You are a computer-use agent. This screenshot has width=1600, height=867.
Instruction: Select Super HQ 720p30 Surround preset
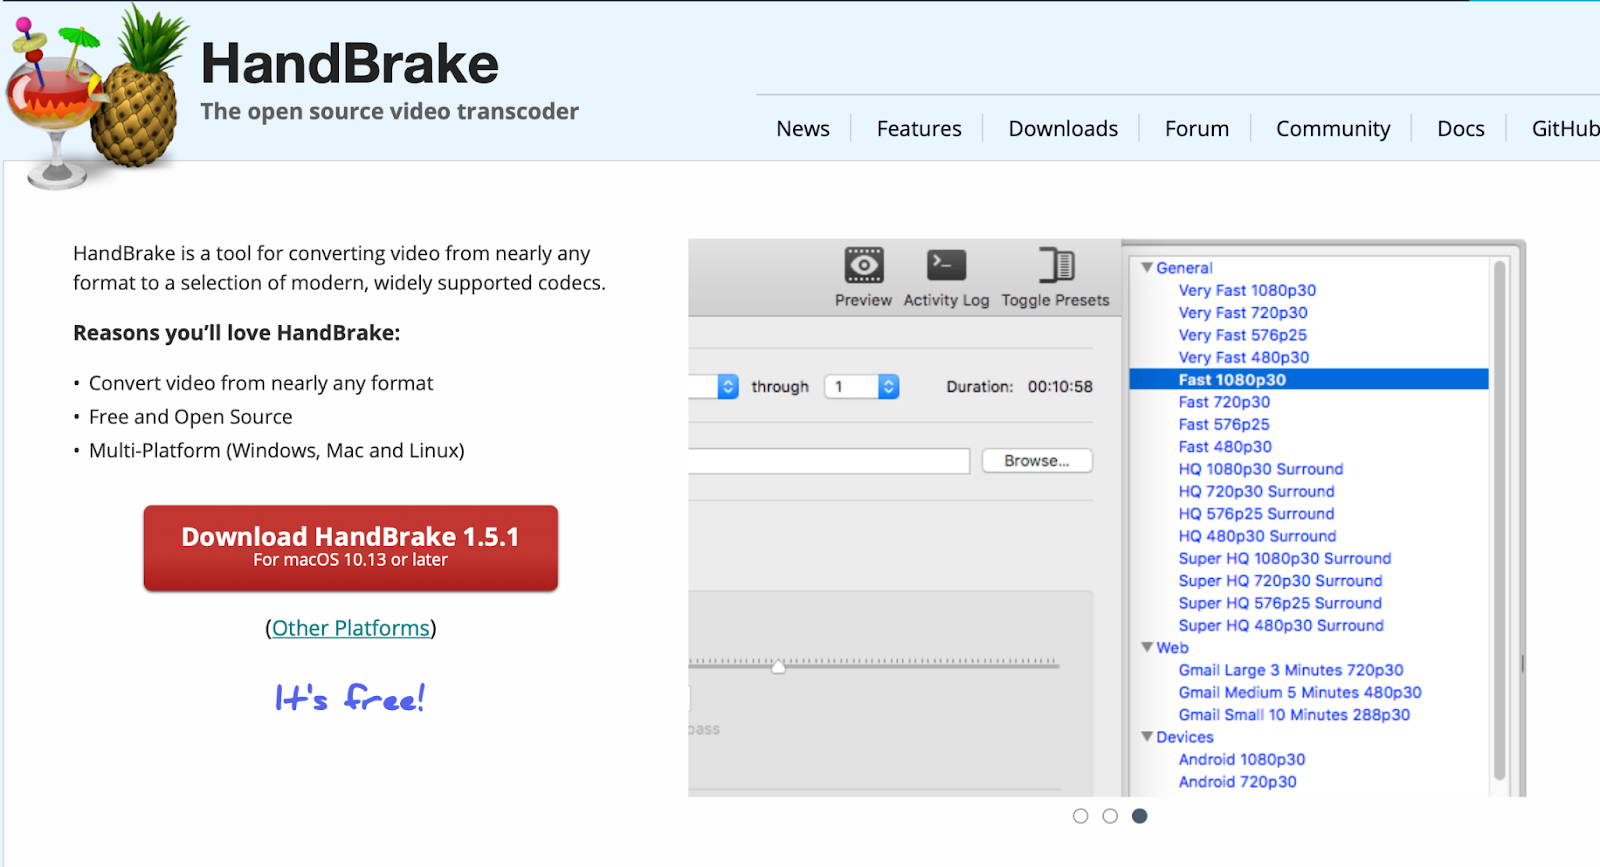(x=1280, y=581)
